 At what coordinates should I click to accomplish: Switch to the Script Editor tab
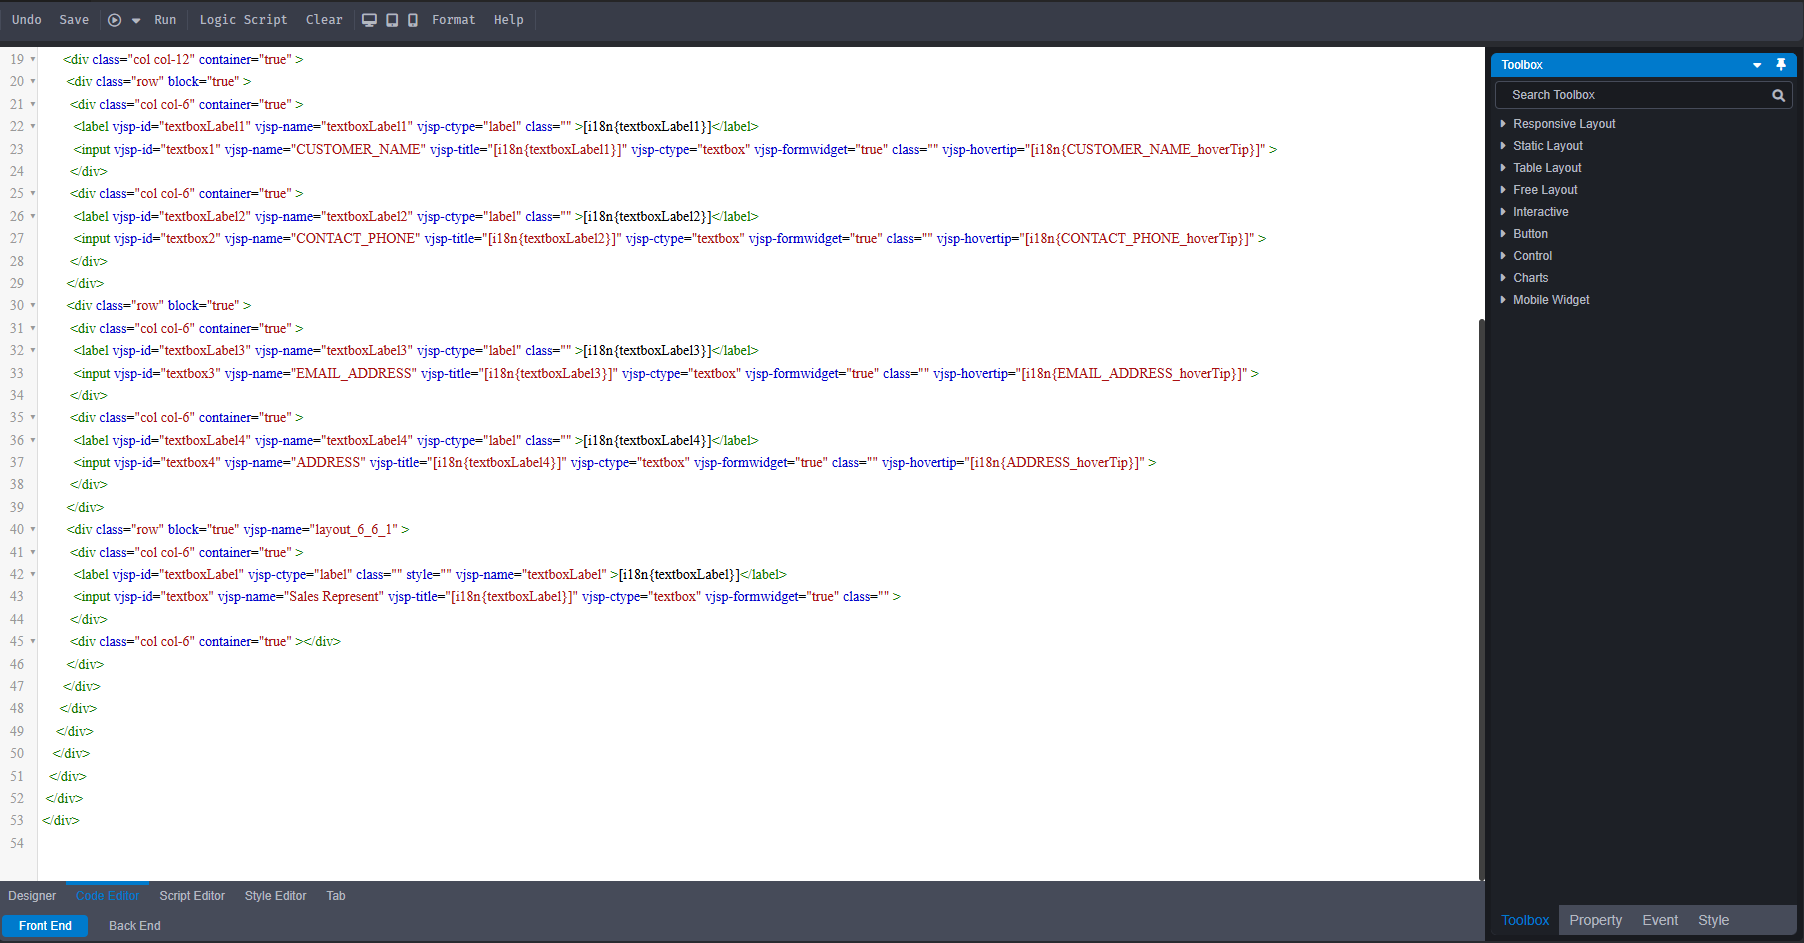(x=192, y=896)
